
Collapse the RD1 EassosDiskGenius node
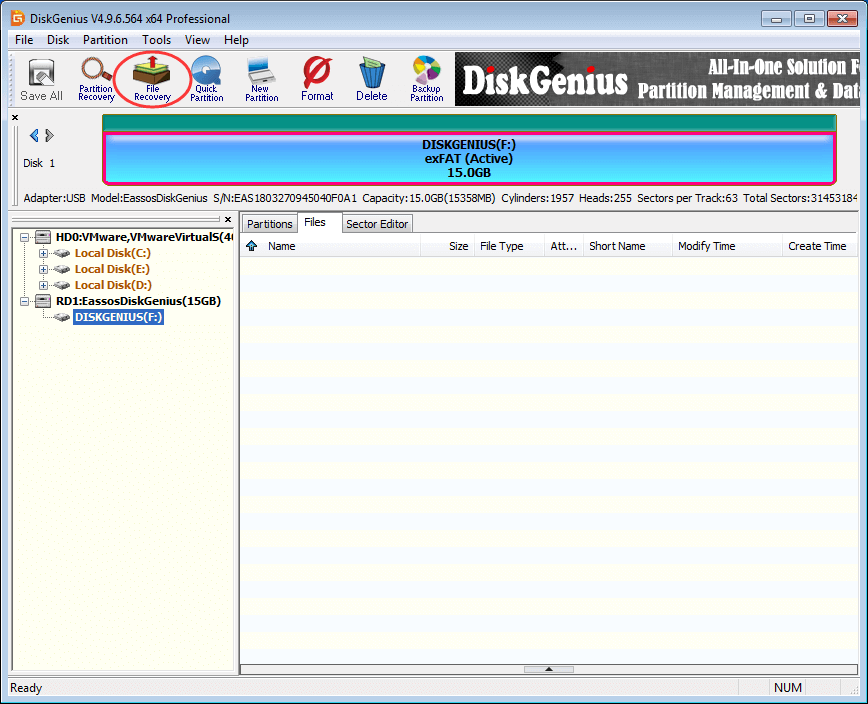(x=24, y=302)
